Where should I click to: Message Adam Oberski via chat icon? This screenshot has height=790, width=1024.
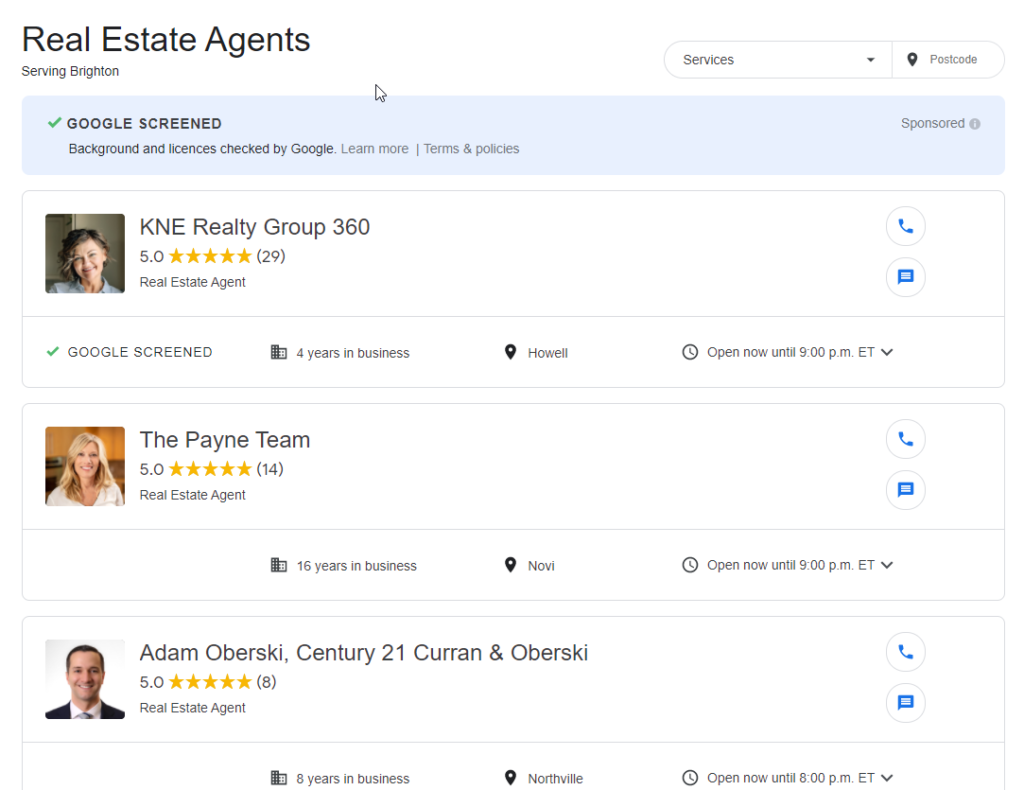[905, 703]
